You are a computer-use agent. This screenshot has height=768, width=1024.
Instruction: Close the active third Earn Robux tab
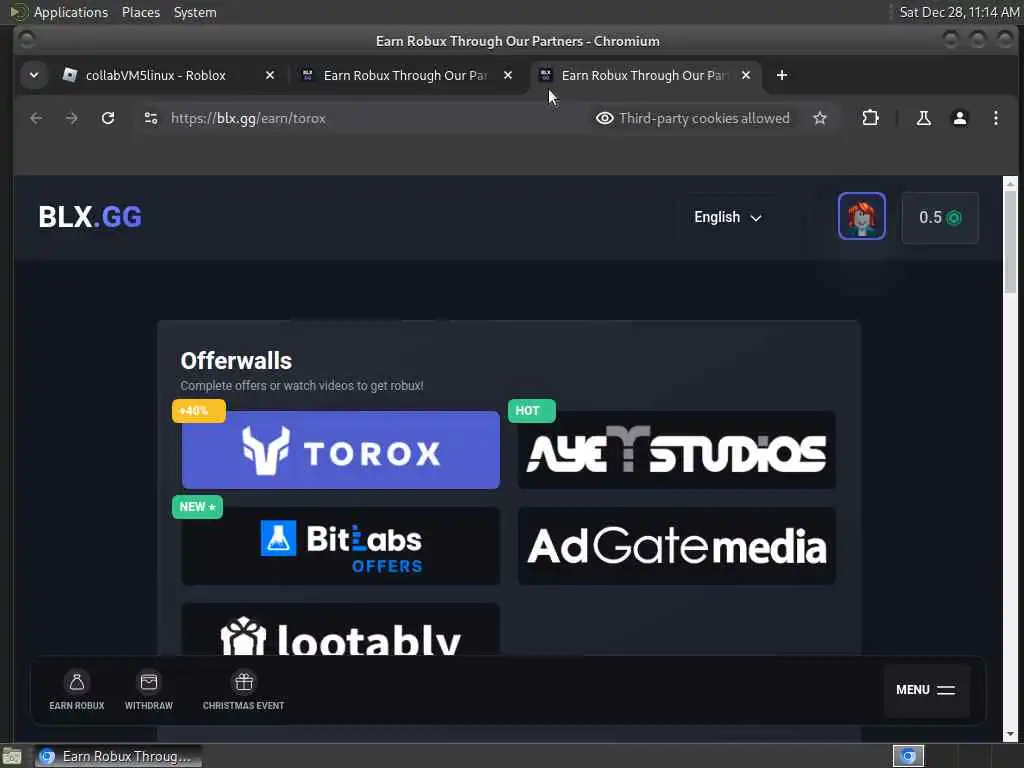[746, 75]
